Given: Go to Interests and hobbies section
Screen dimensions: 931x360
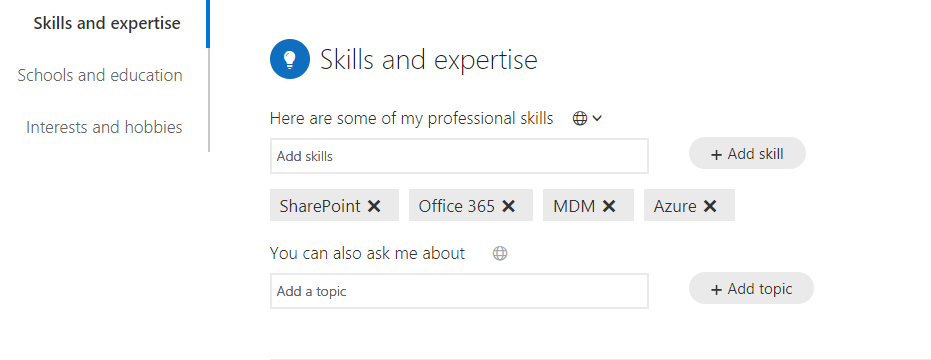Looking at the screenshot, I should click(x=104, y=127).
